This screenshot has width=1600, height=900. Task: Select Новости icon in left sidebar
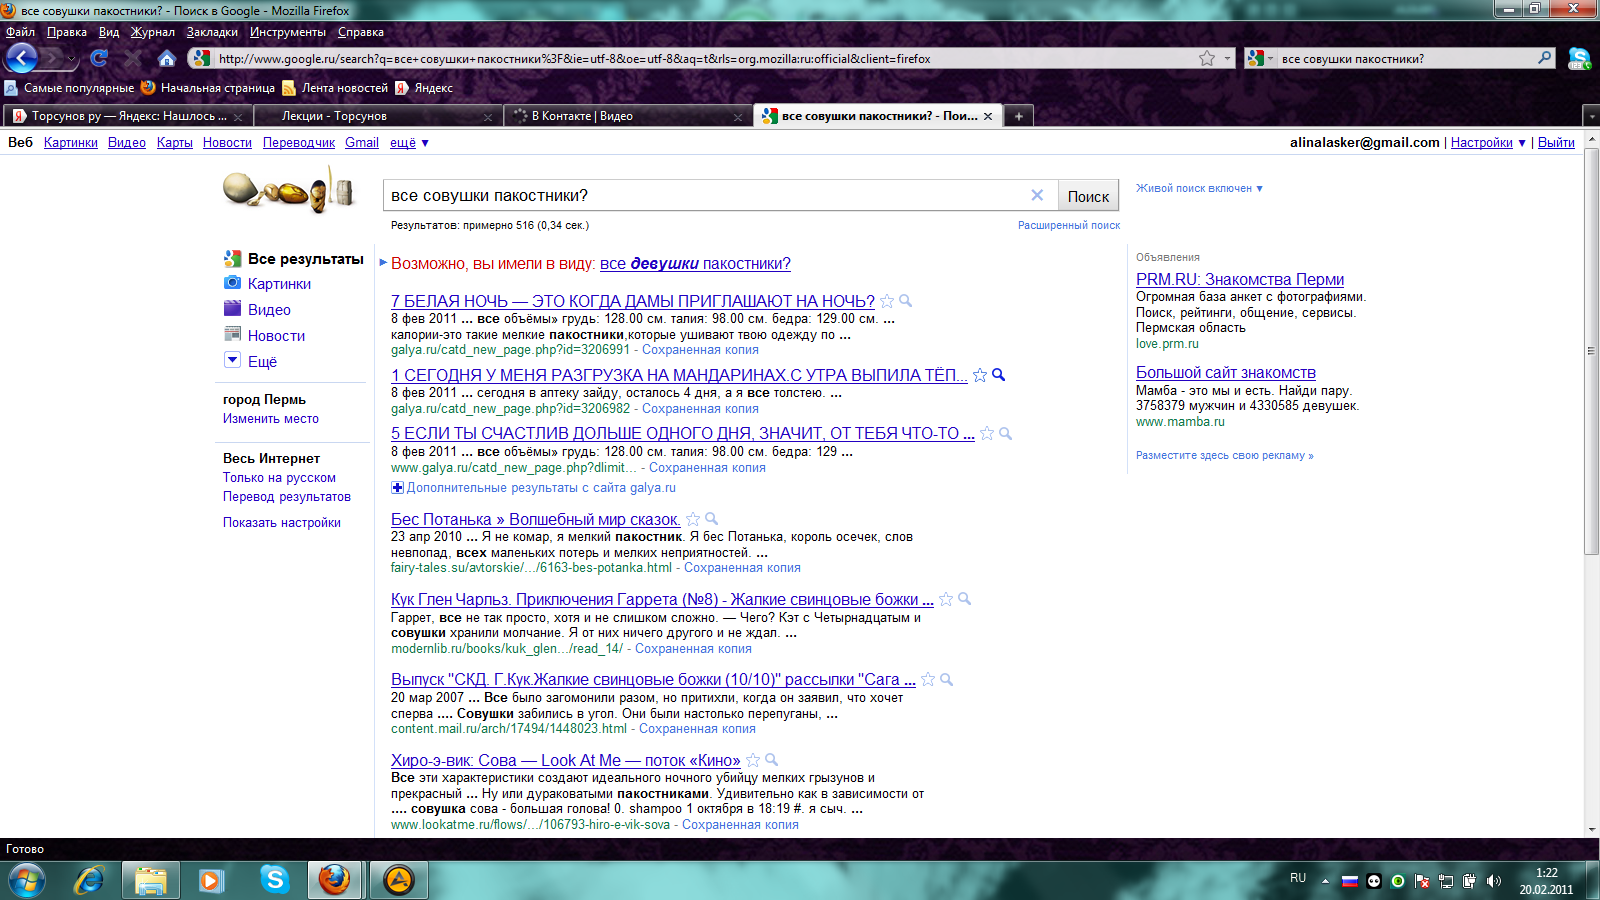[x=232, y=335]
